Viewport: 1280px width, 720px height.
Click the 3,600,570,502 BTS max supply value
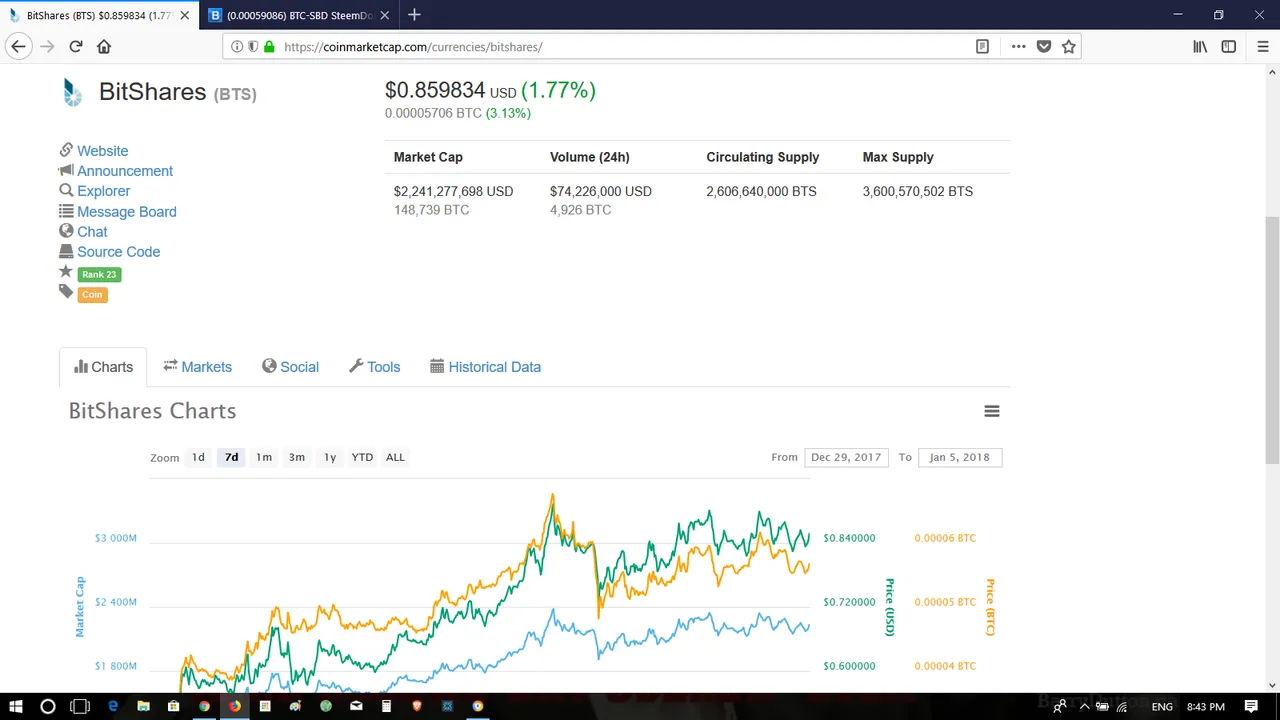coord(917,191)
